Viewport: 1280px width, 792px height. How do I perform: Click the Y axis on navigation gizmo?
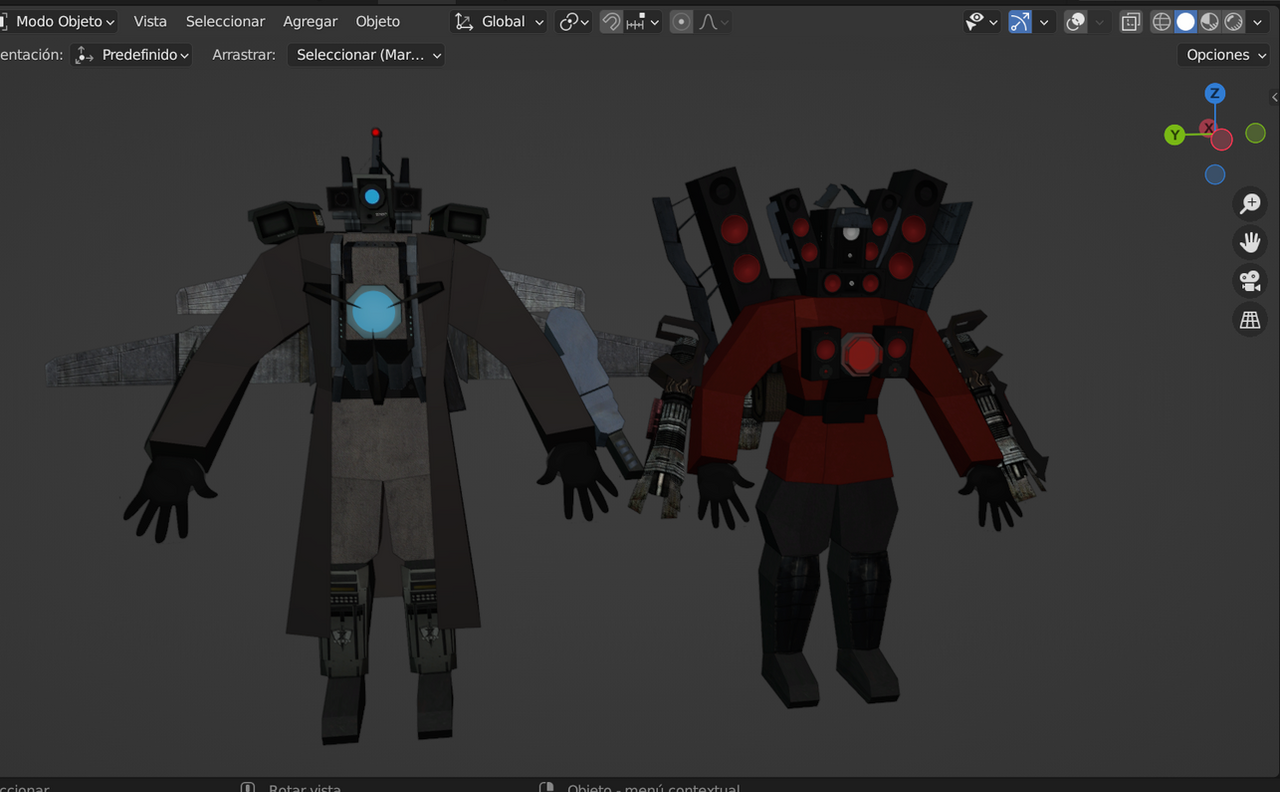click(x=1175, y=134)
